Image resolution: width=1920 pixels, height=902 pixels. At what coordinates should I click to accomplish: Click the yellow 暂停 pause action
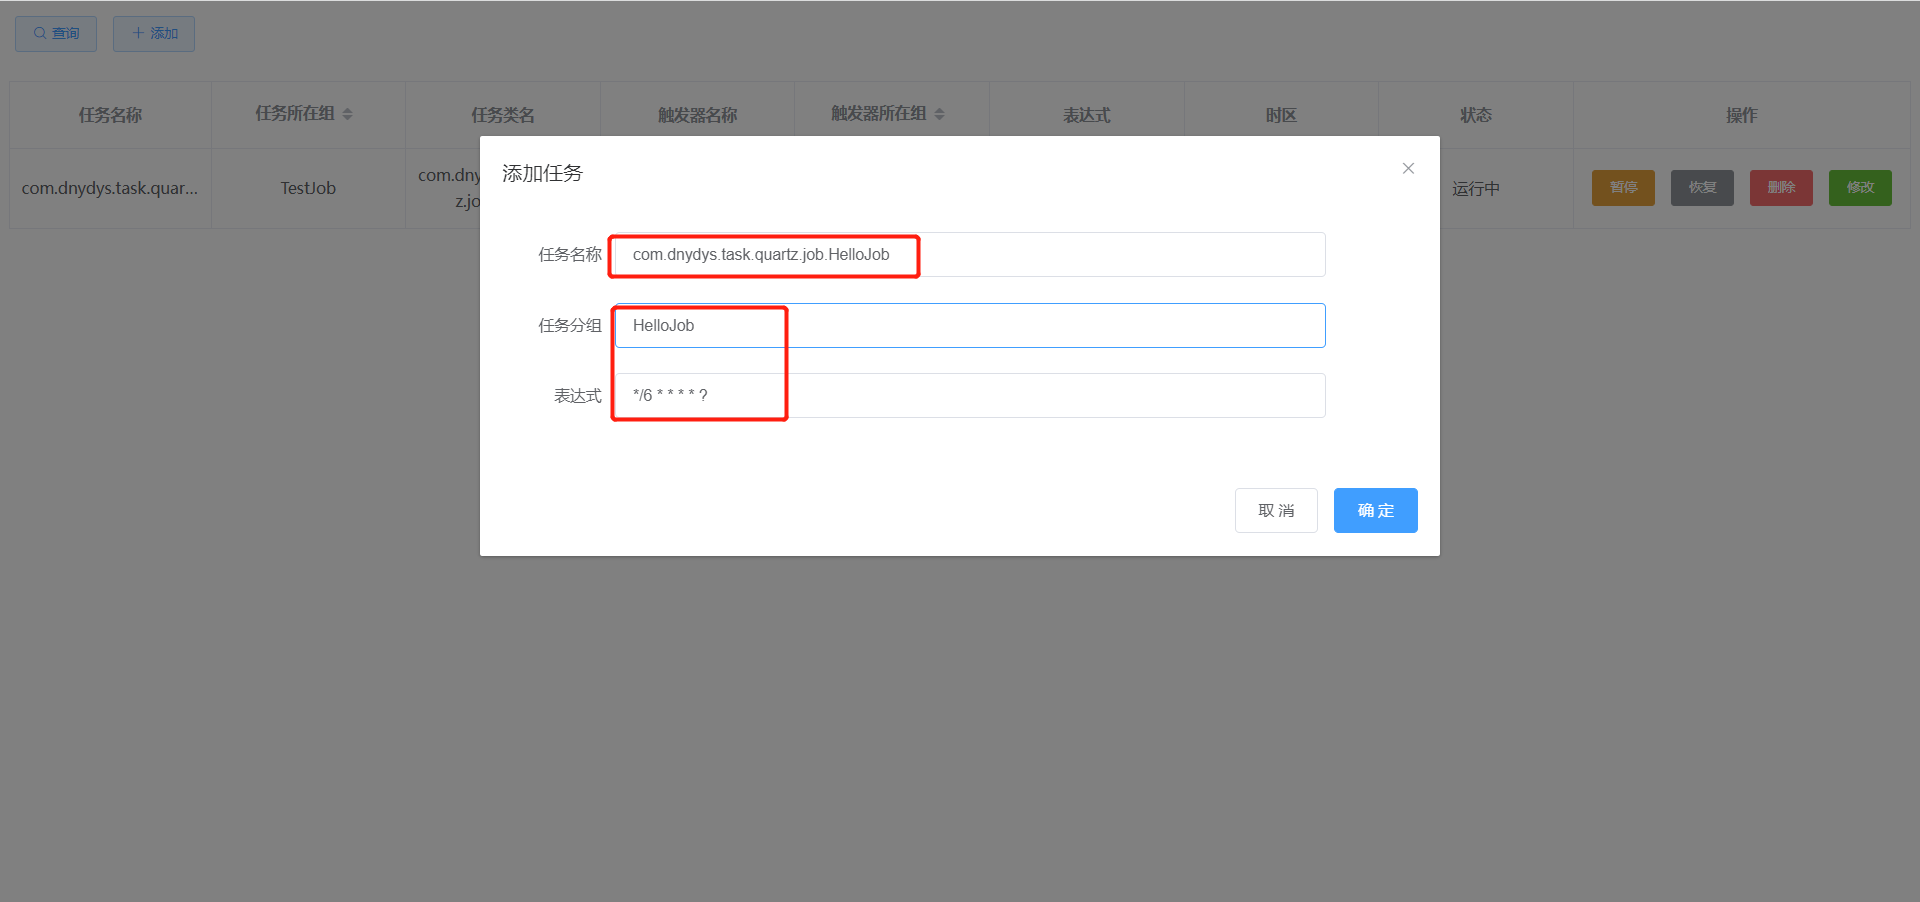(x=1622, y=187)
